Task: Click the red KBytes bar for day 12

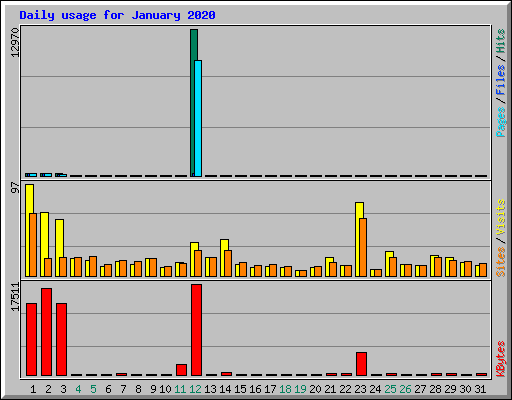Action: click(197, 330)
